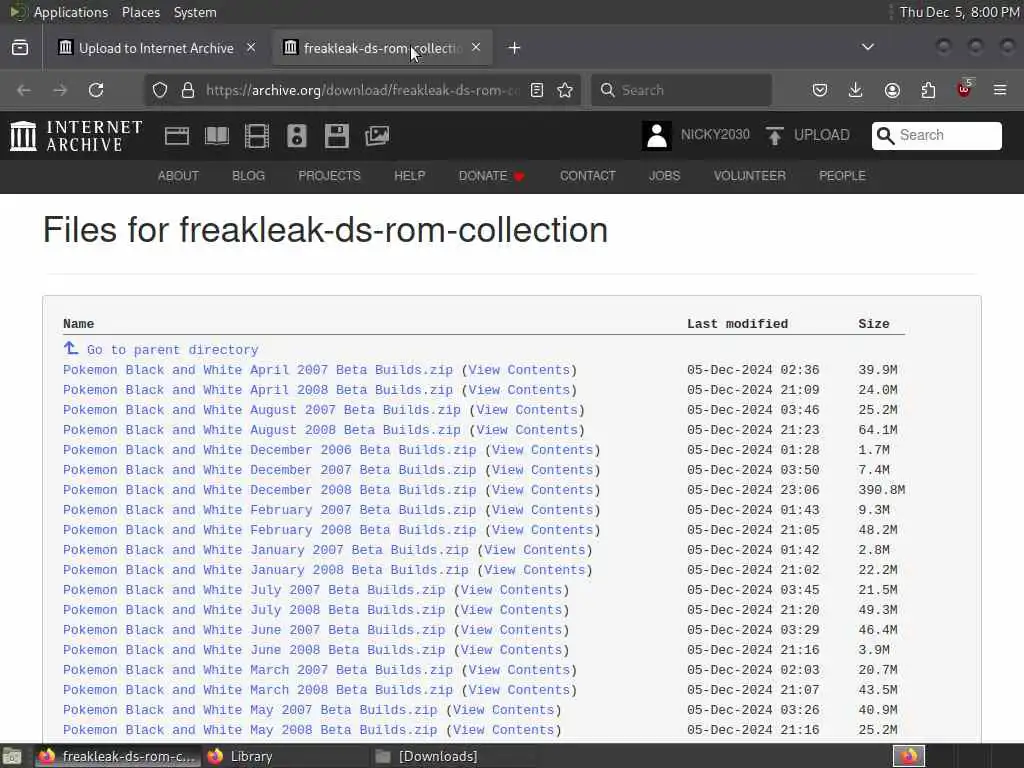Close the freakleak-ds-rom-collection tab
The image size is (1024, 768).
coord(476,47)
